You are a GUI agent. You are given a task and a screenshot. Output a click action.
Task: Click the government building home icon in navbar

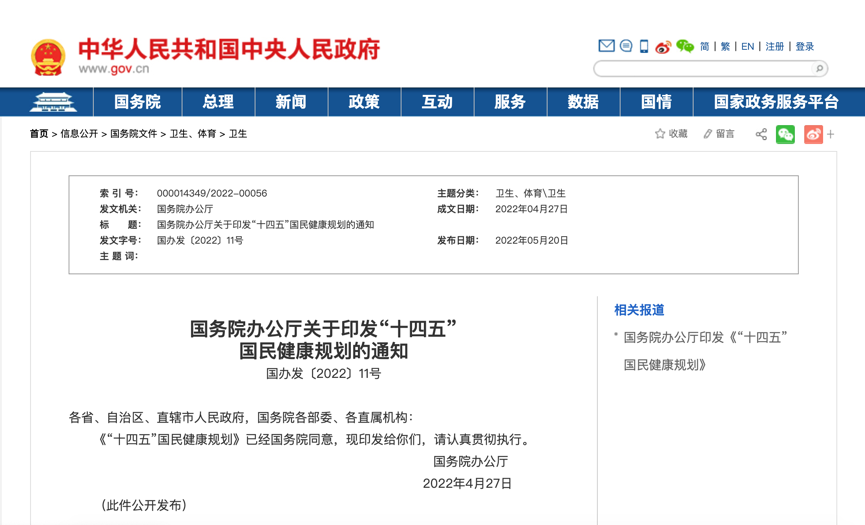[x=53, y=102]
